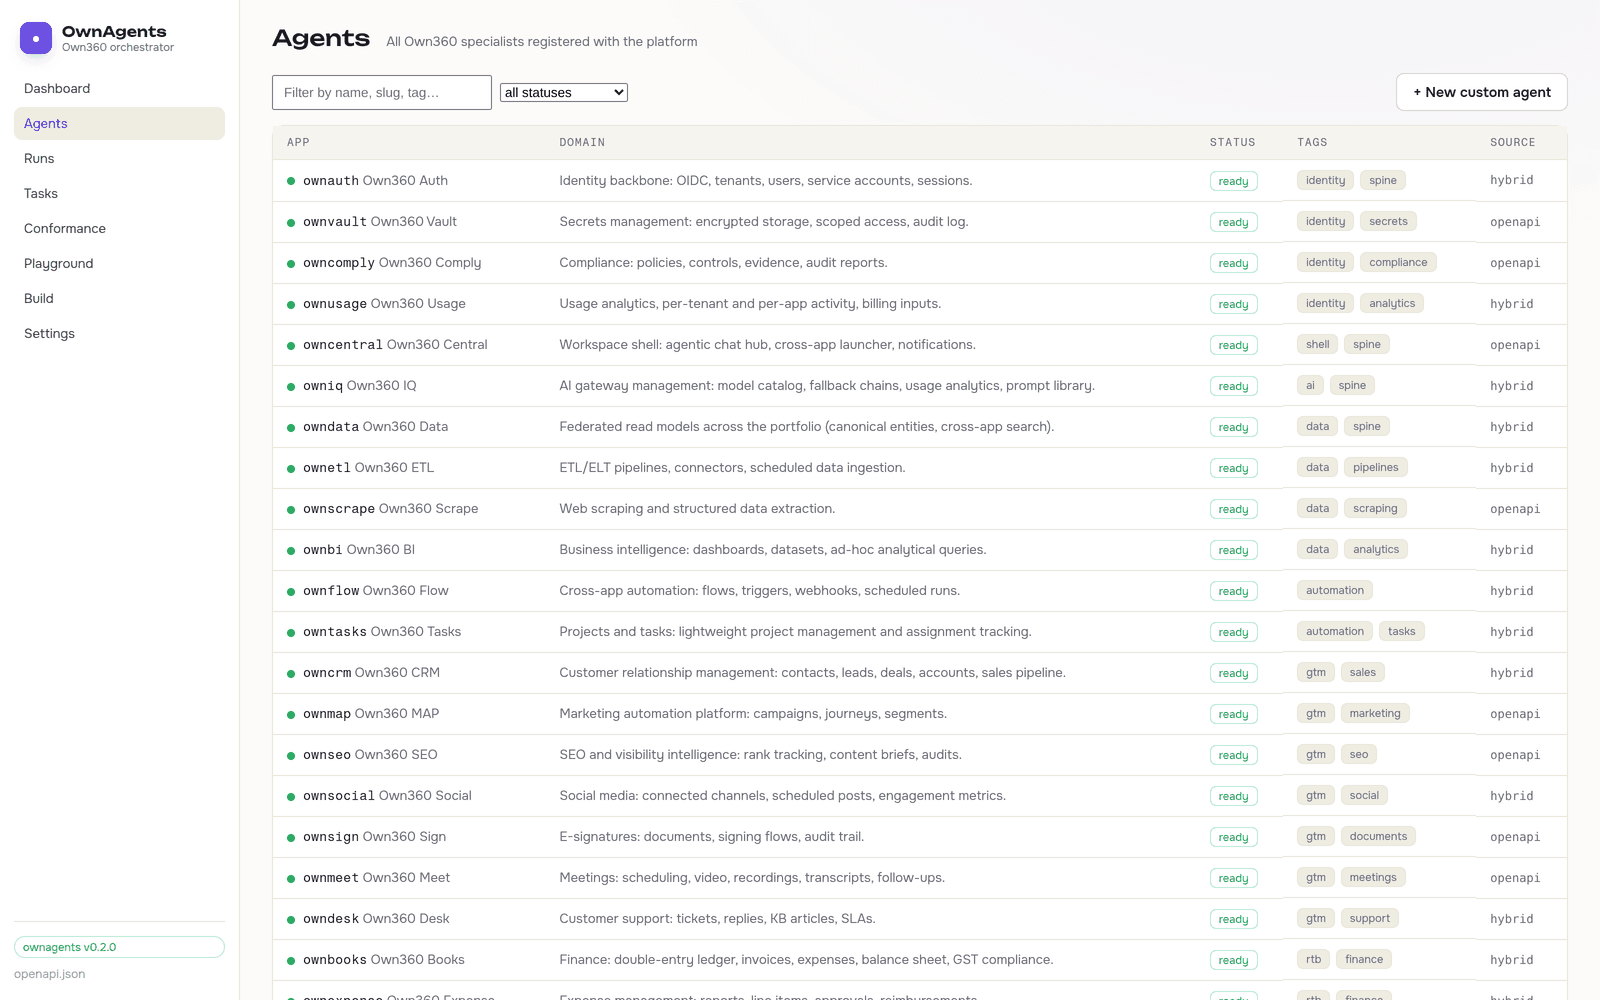
Task: Click the rtb tag on ownbooks
Action: coord(1313,960)
